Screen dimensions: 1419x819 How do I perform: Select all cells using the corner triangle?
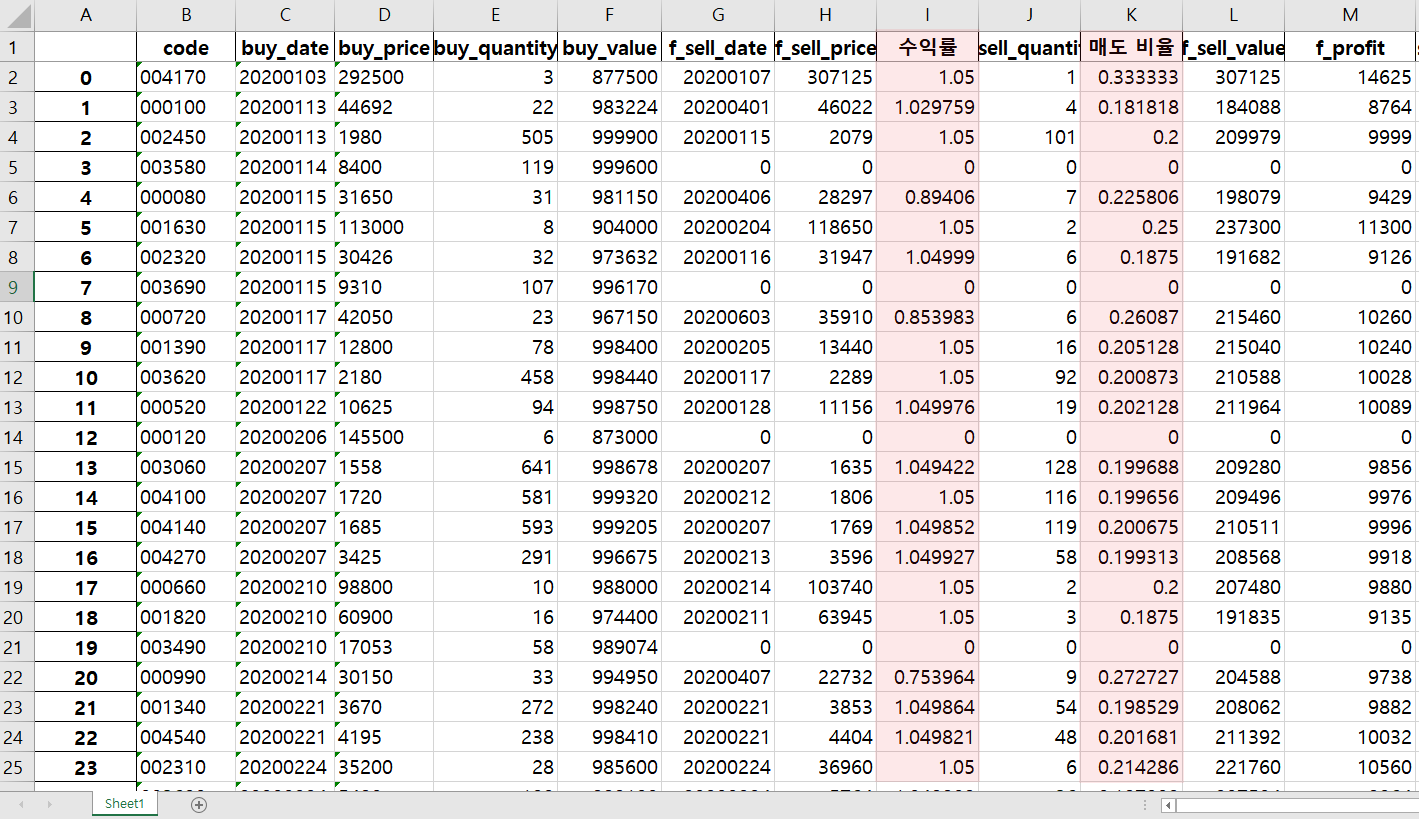tap(17, 16)
